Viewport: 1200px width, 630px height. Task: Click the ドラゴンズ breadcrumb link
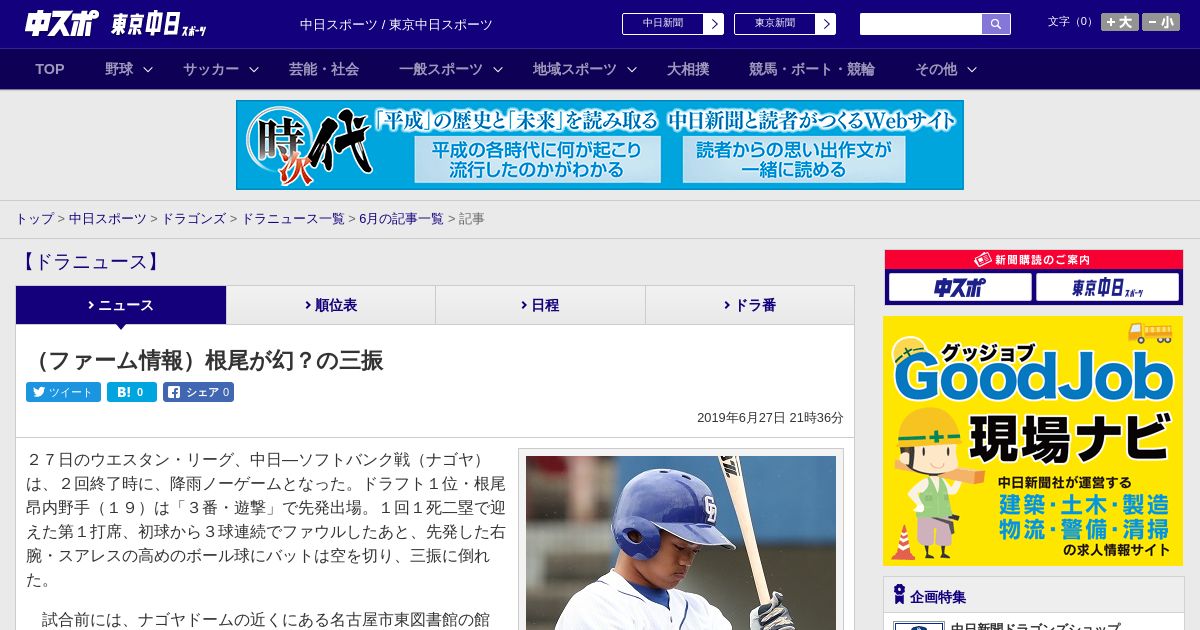coord(194,218)
